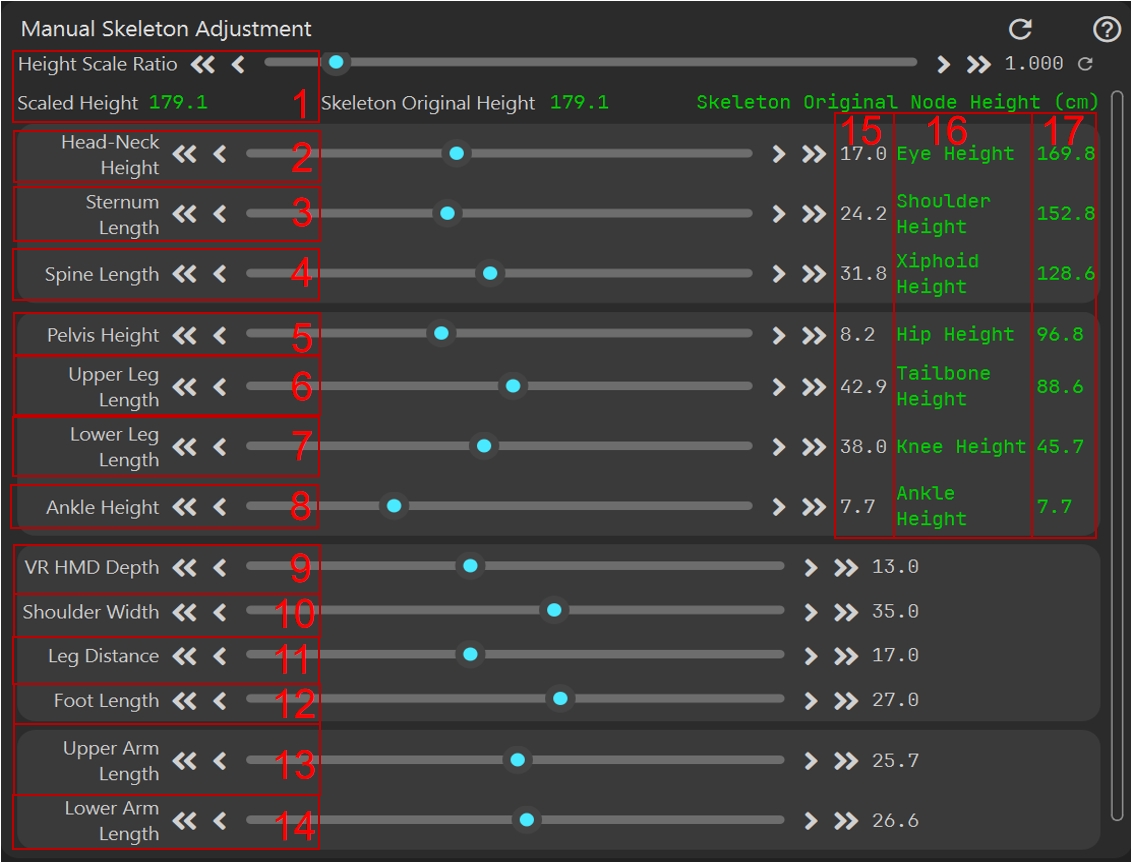This screenshot has height=862, width=1131.
Task: Decrease Height Scale Ratio by small step
Action: click(x=238, y=65)
